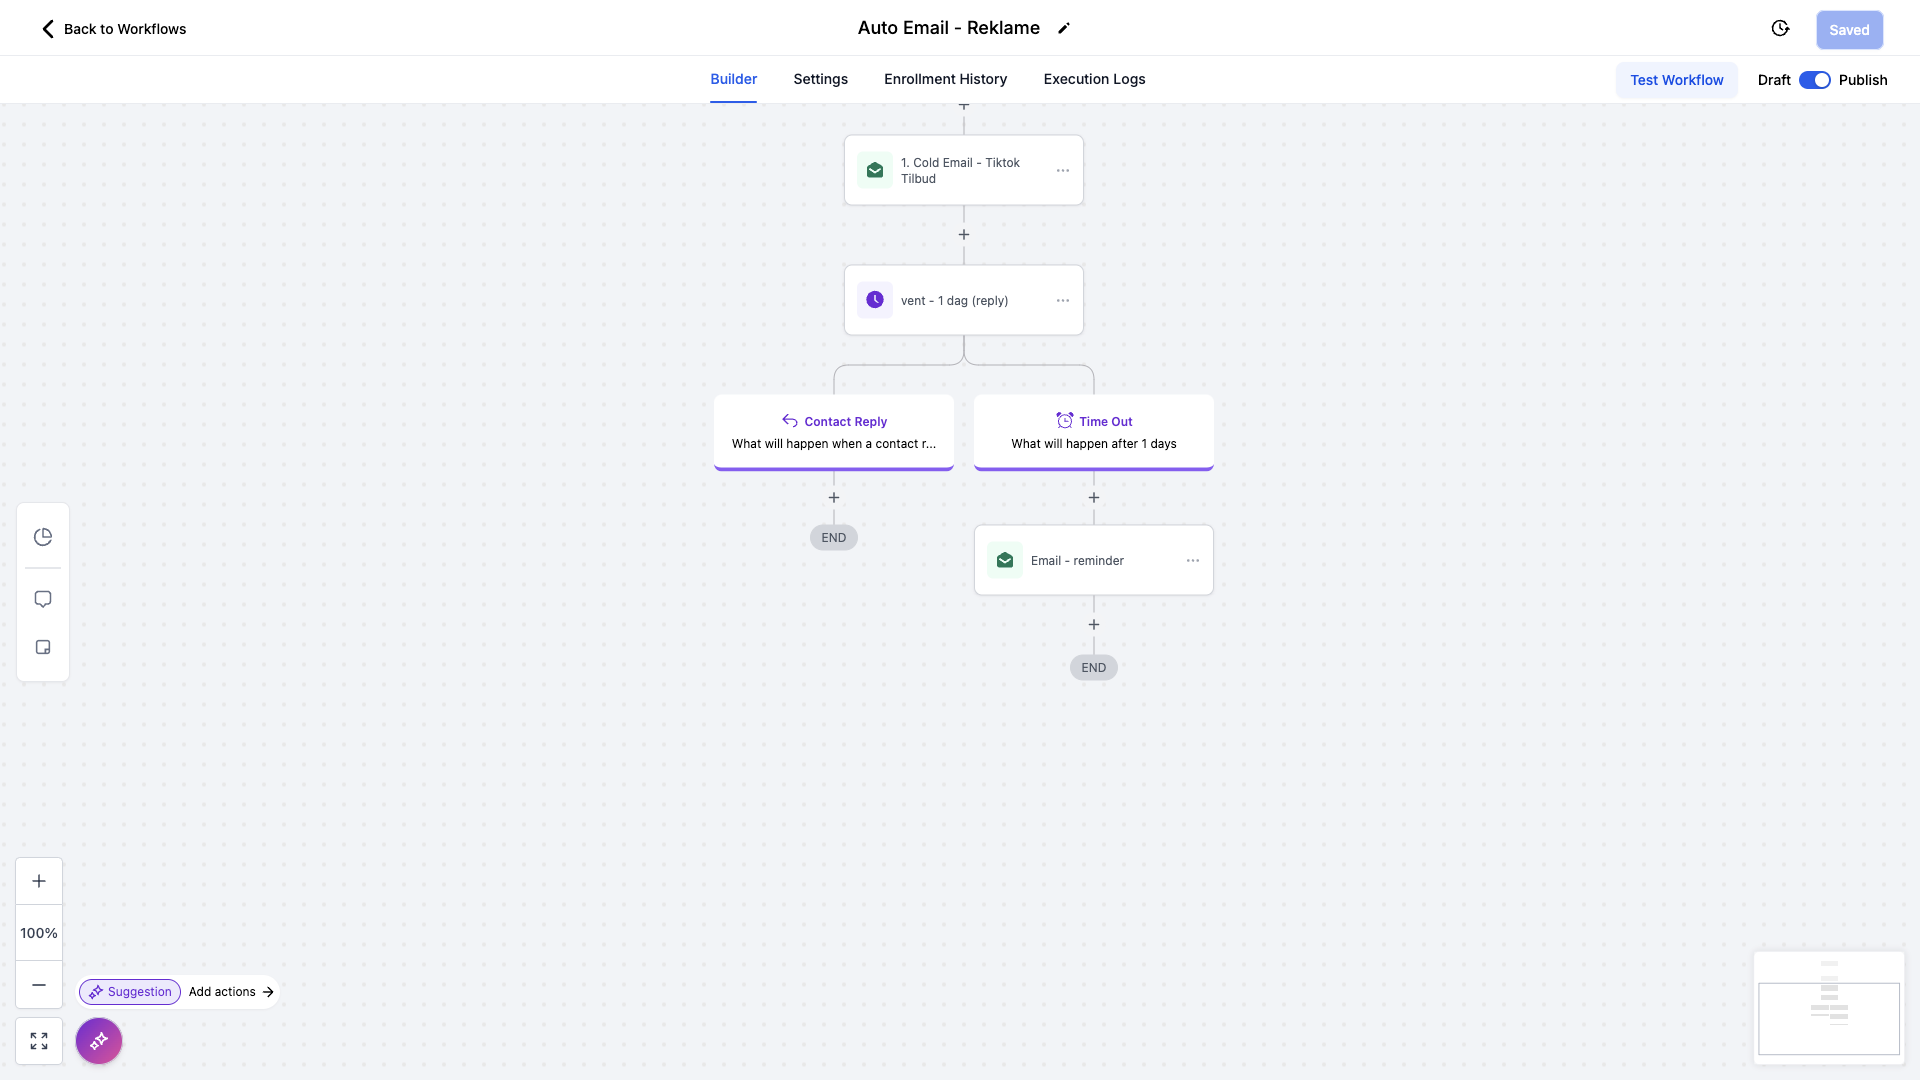This screenshot has width=1920, height=1080.
Task: Zoom in with the plus button
Action: [x=39, y=881]
